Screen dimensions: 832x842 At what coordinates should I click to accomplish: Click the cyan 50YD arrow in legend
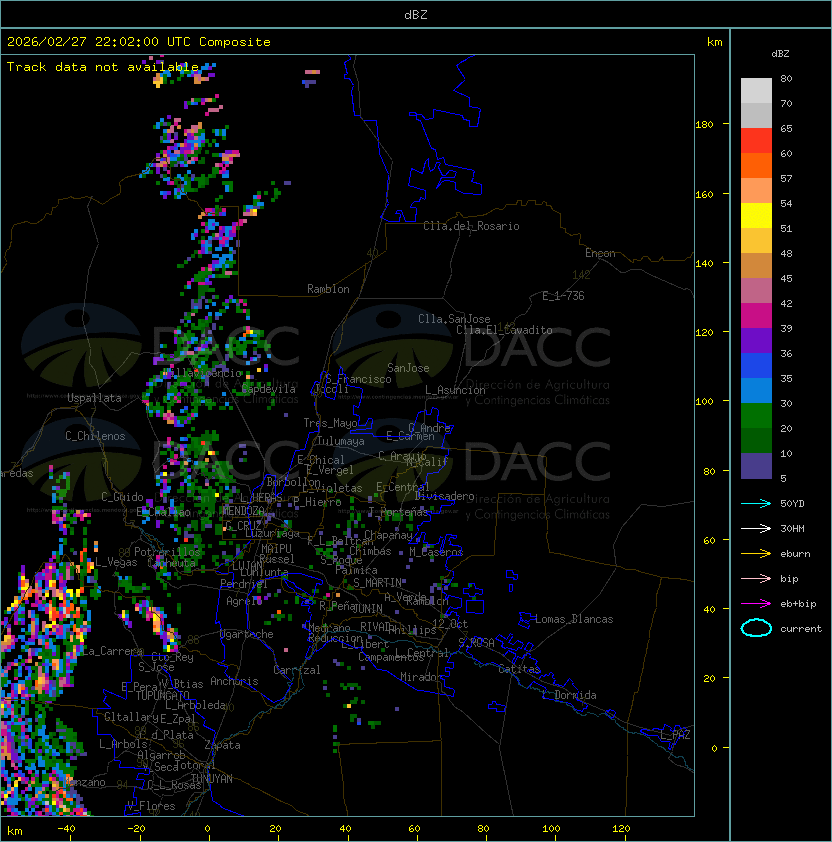(756, 503)
